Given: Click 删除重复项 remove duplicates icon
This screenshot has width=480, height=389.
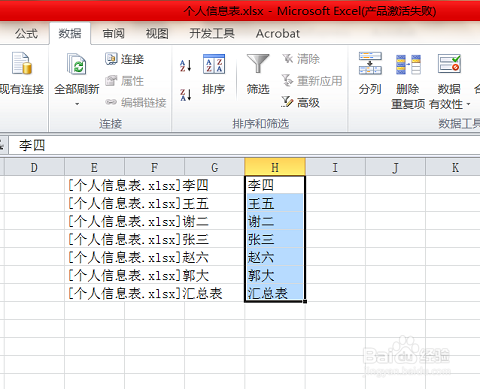Looking at the screenshot, I should pyautogui.click(x=408, y=64).
